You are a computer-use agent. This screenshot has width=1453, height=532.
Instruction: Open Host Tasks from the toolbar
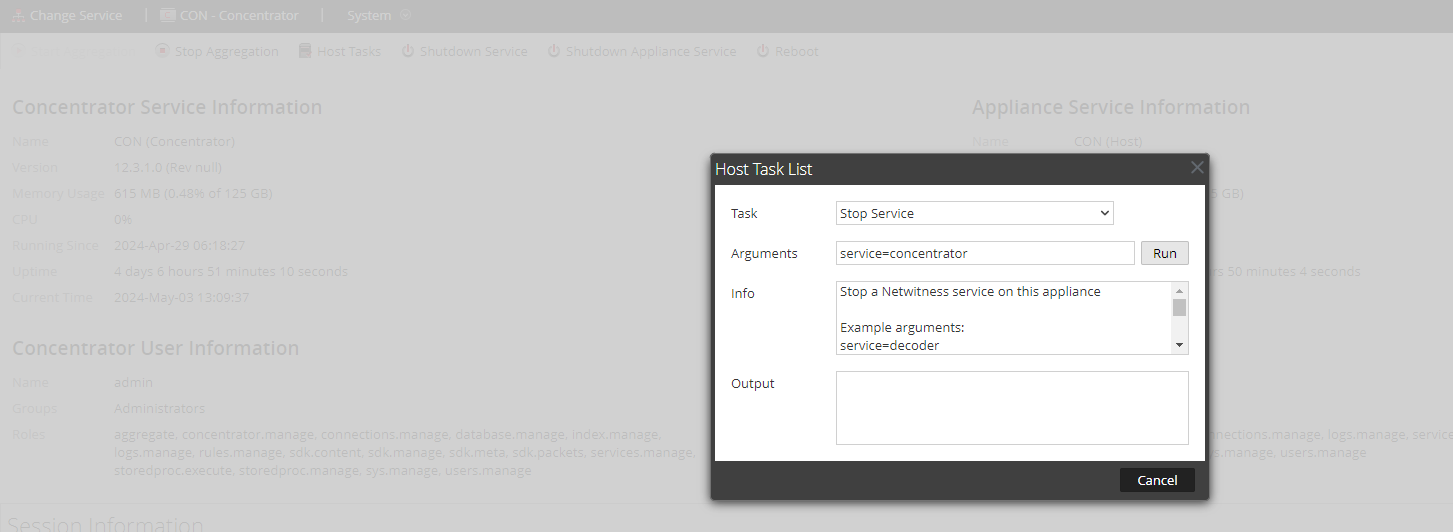point(339,51)
